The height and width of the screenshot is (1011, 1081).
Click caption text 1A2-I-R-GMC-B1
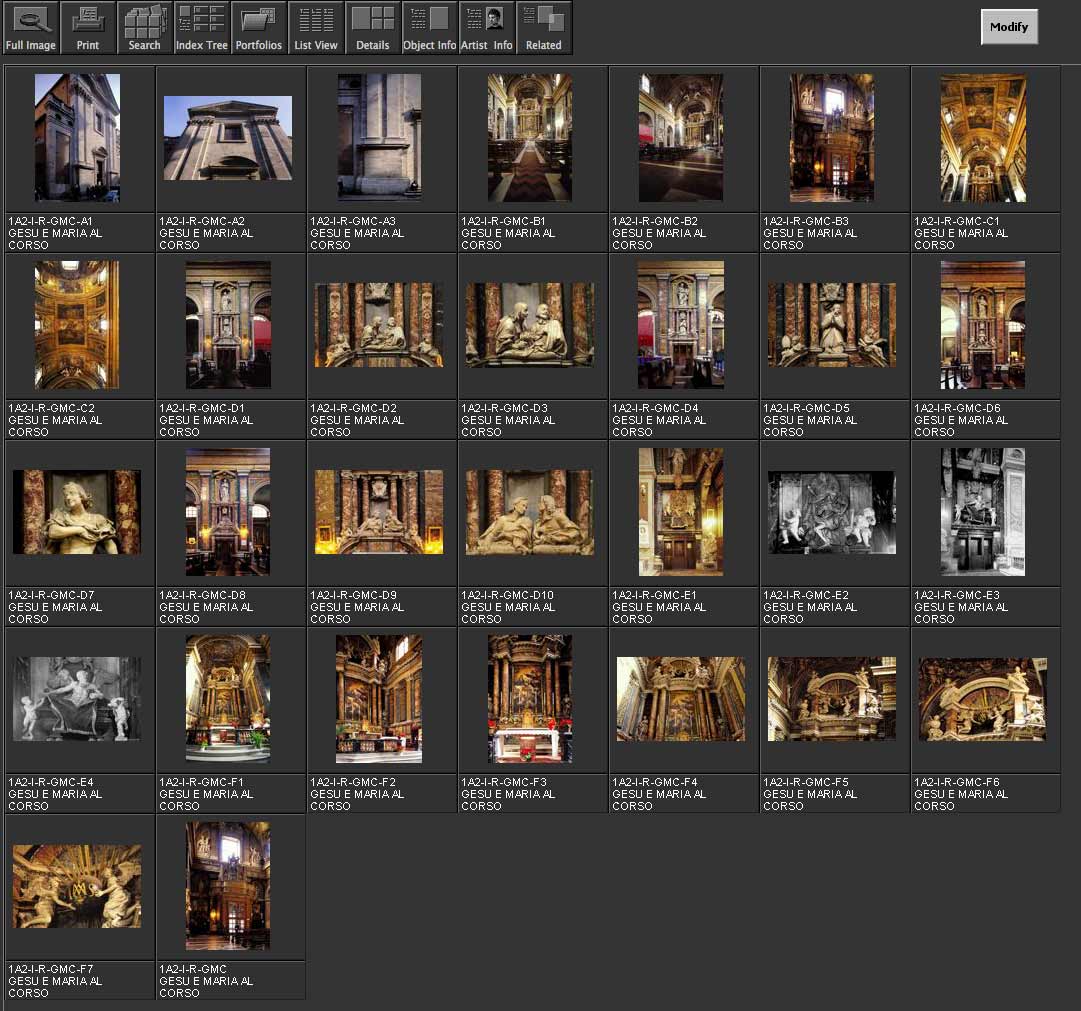pos(503,221)
